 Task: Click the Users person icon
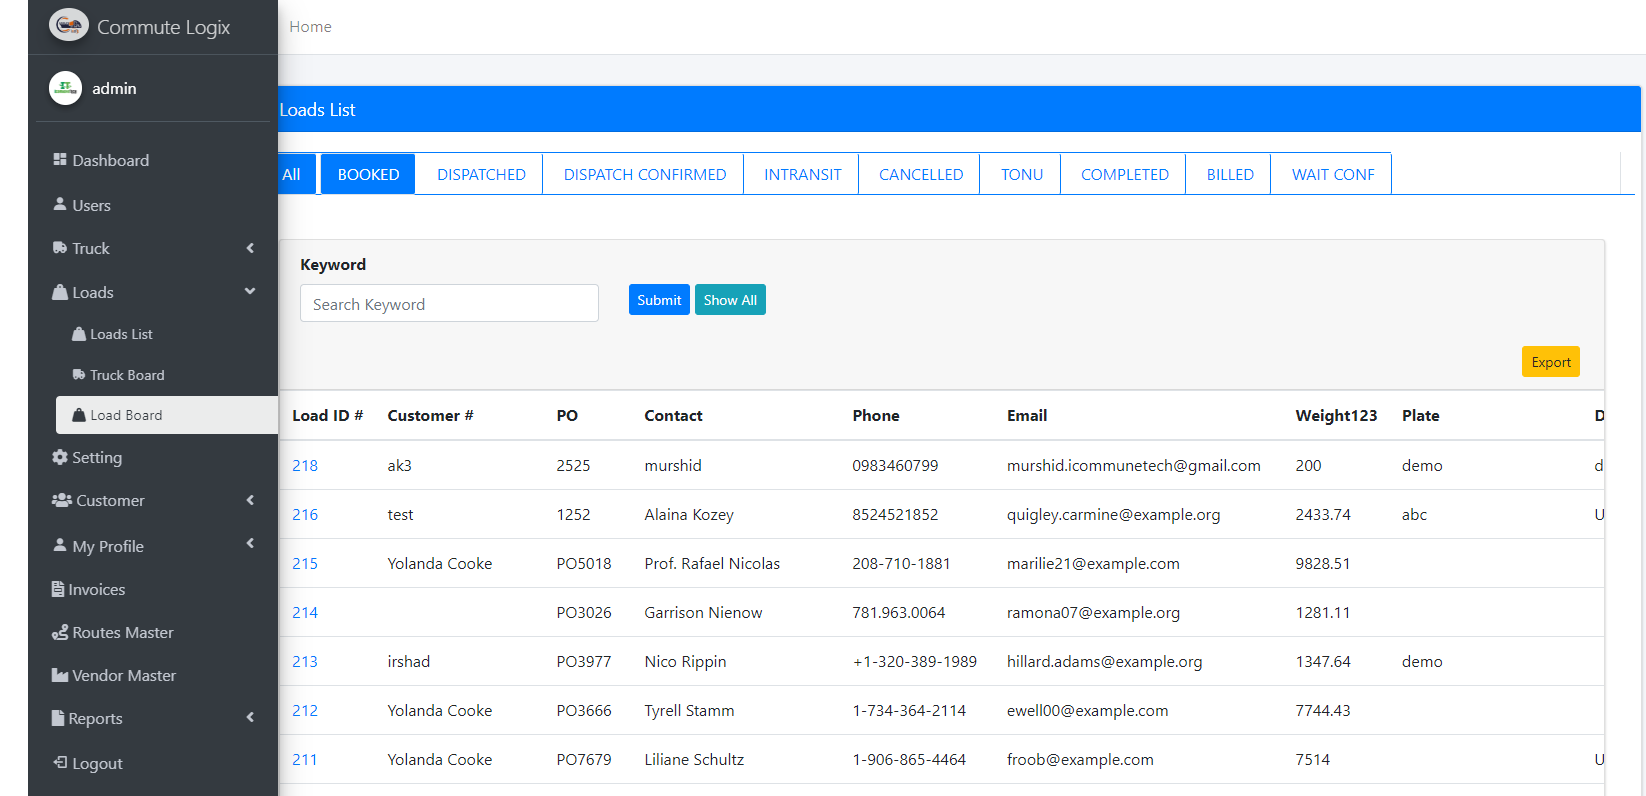[x=60, y=204]
